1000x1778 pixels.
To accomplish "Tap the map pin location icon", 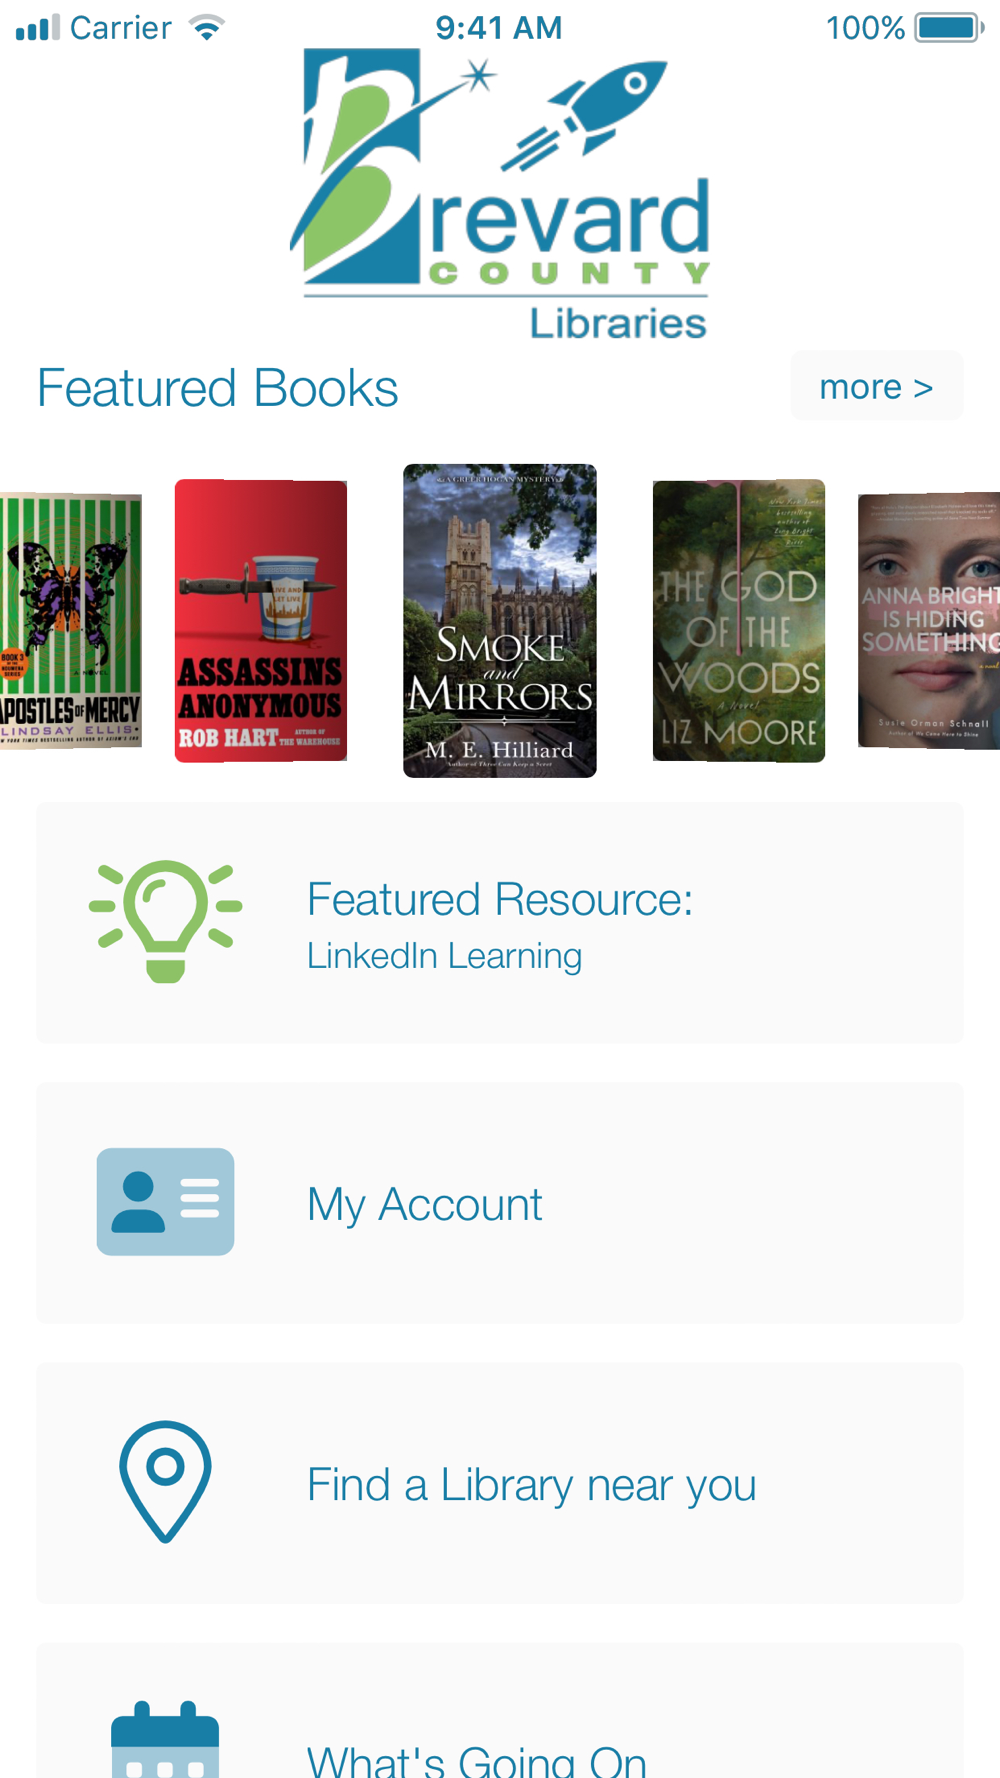I will pos(165,1482).
